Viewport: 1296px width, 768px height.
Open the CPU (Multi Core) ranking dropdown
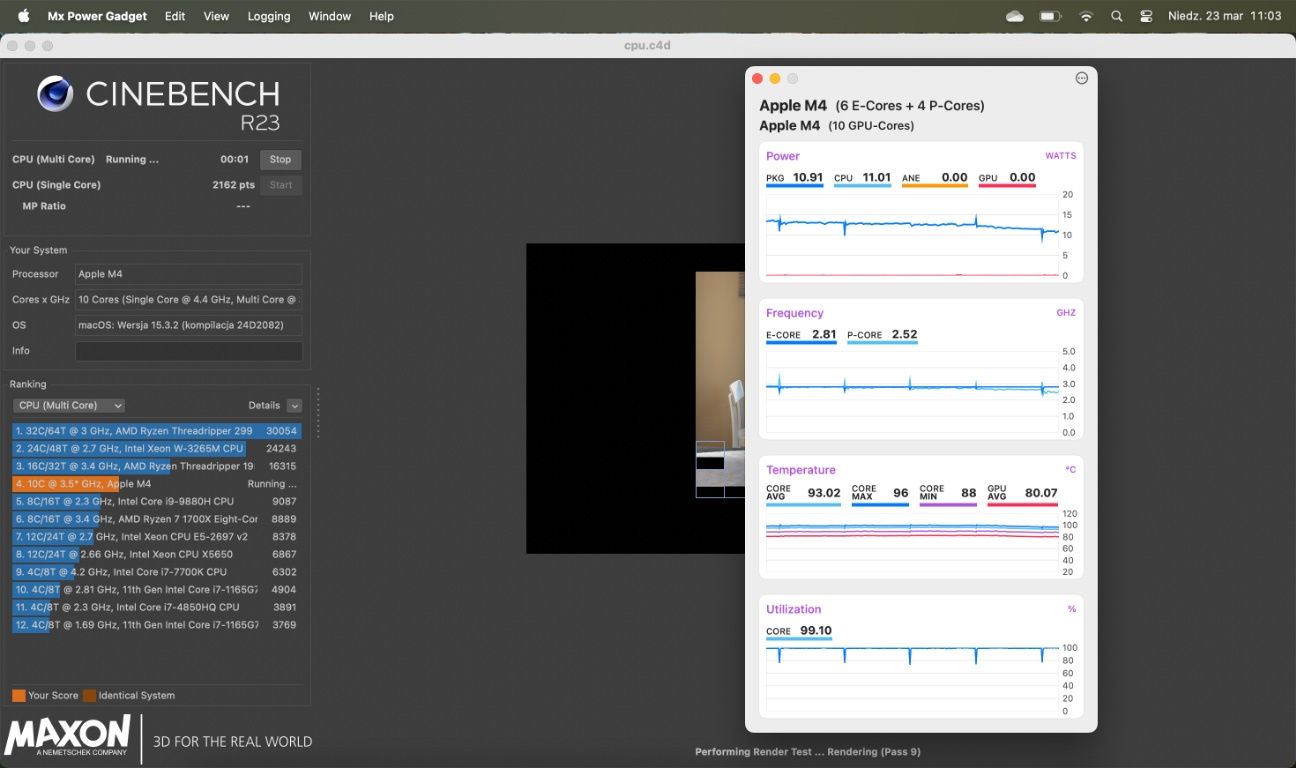click(x=69, y=405)
